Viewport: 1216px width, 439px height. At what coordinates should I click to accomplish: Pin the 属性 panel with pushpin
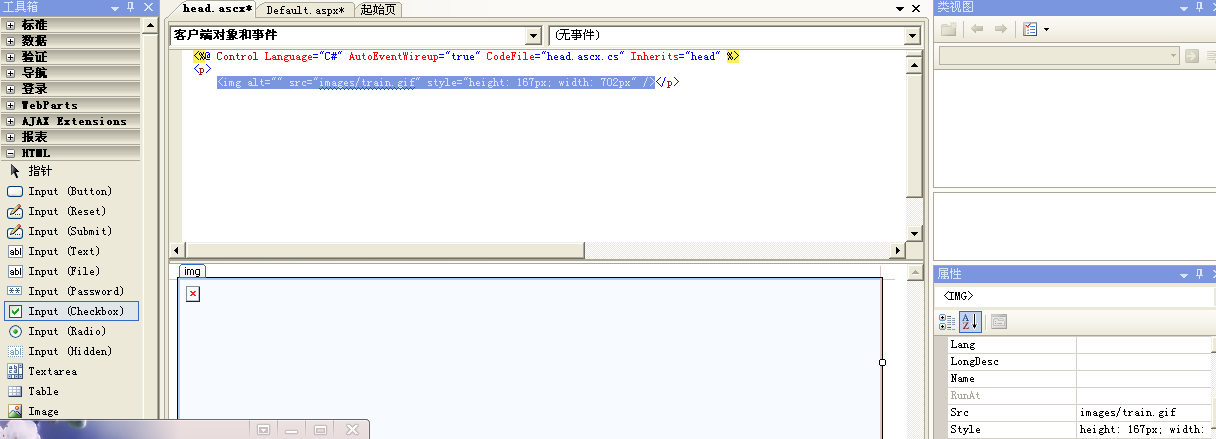click(x=1200, y=273)
